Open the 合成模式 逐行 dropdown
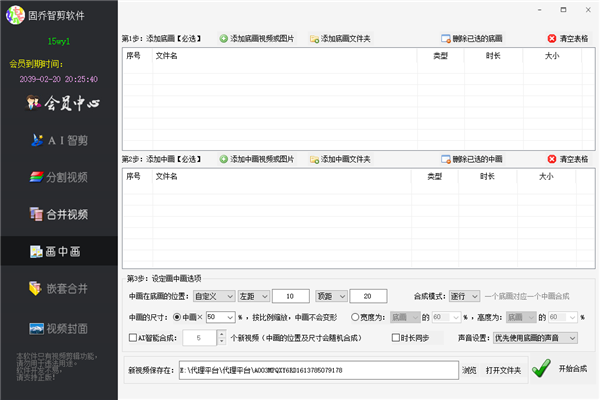 [x=464, y=296]
